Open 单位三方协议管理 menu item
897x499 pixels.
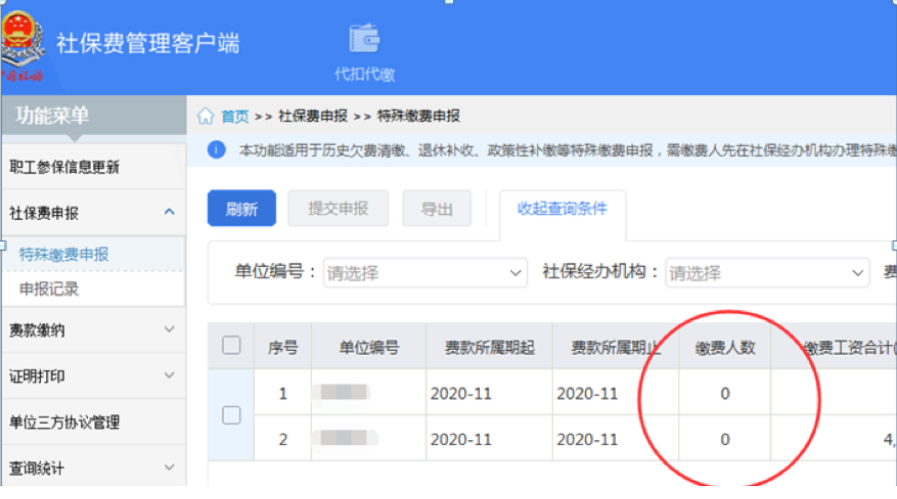[64, 422]
